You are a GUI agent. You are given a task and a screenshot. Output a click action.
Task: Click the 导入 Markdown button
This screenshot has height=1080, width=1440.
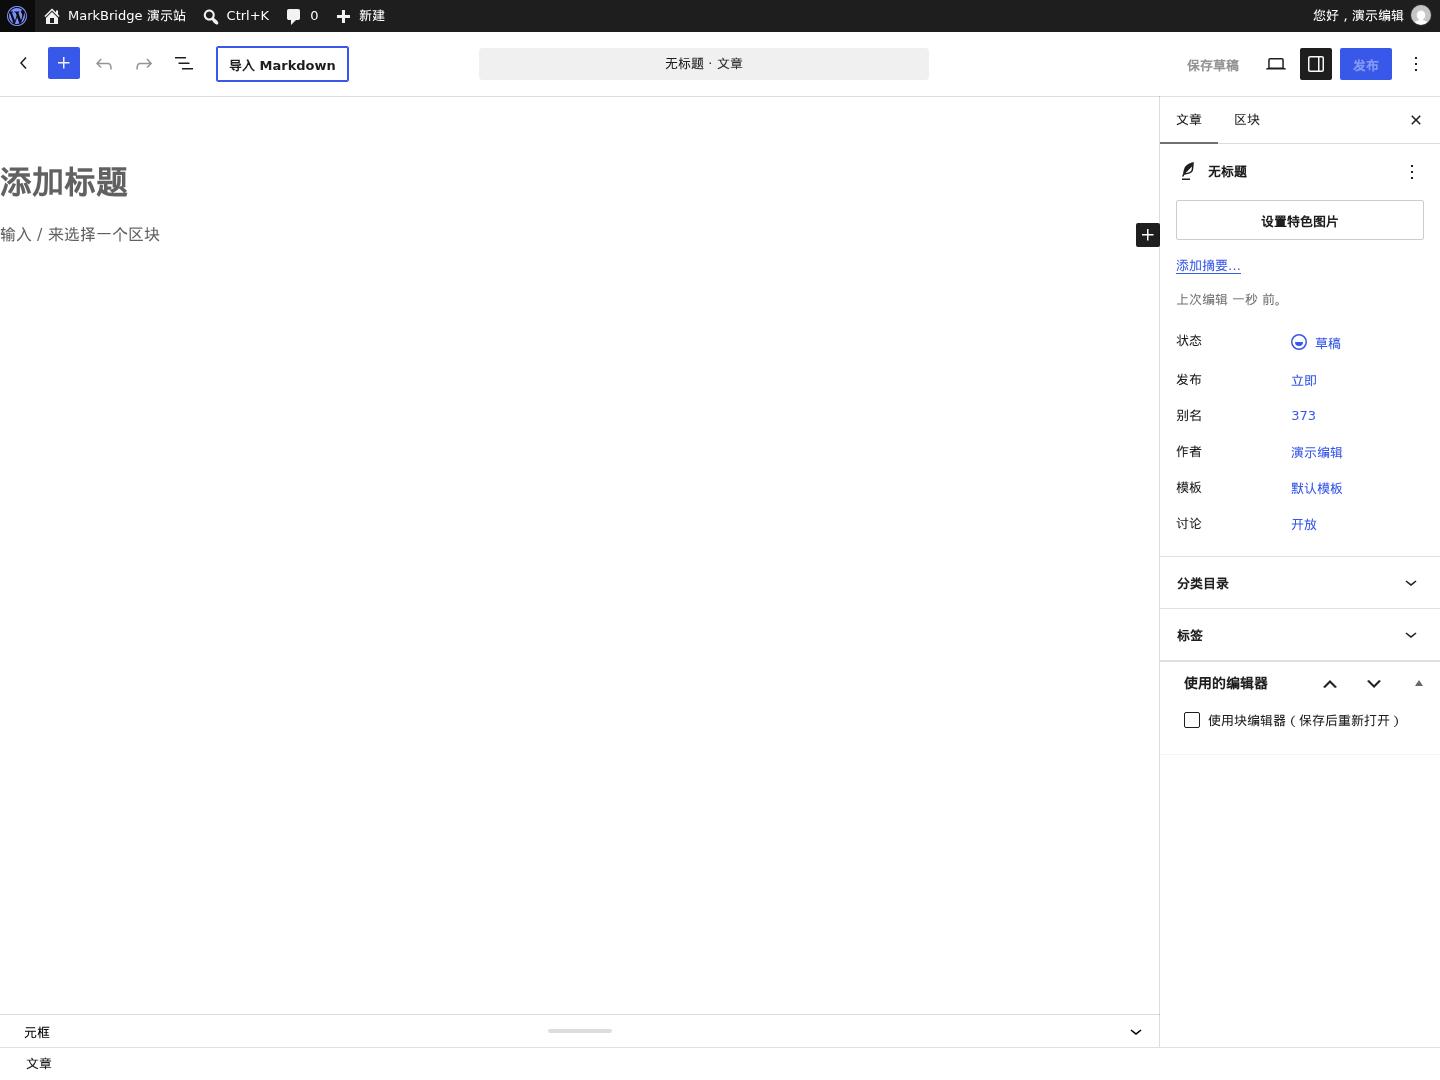click(283, 64)
